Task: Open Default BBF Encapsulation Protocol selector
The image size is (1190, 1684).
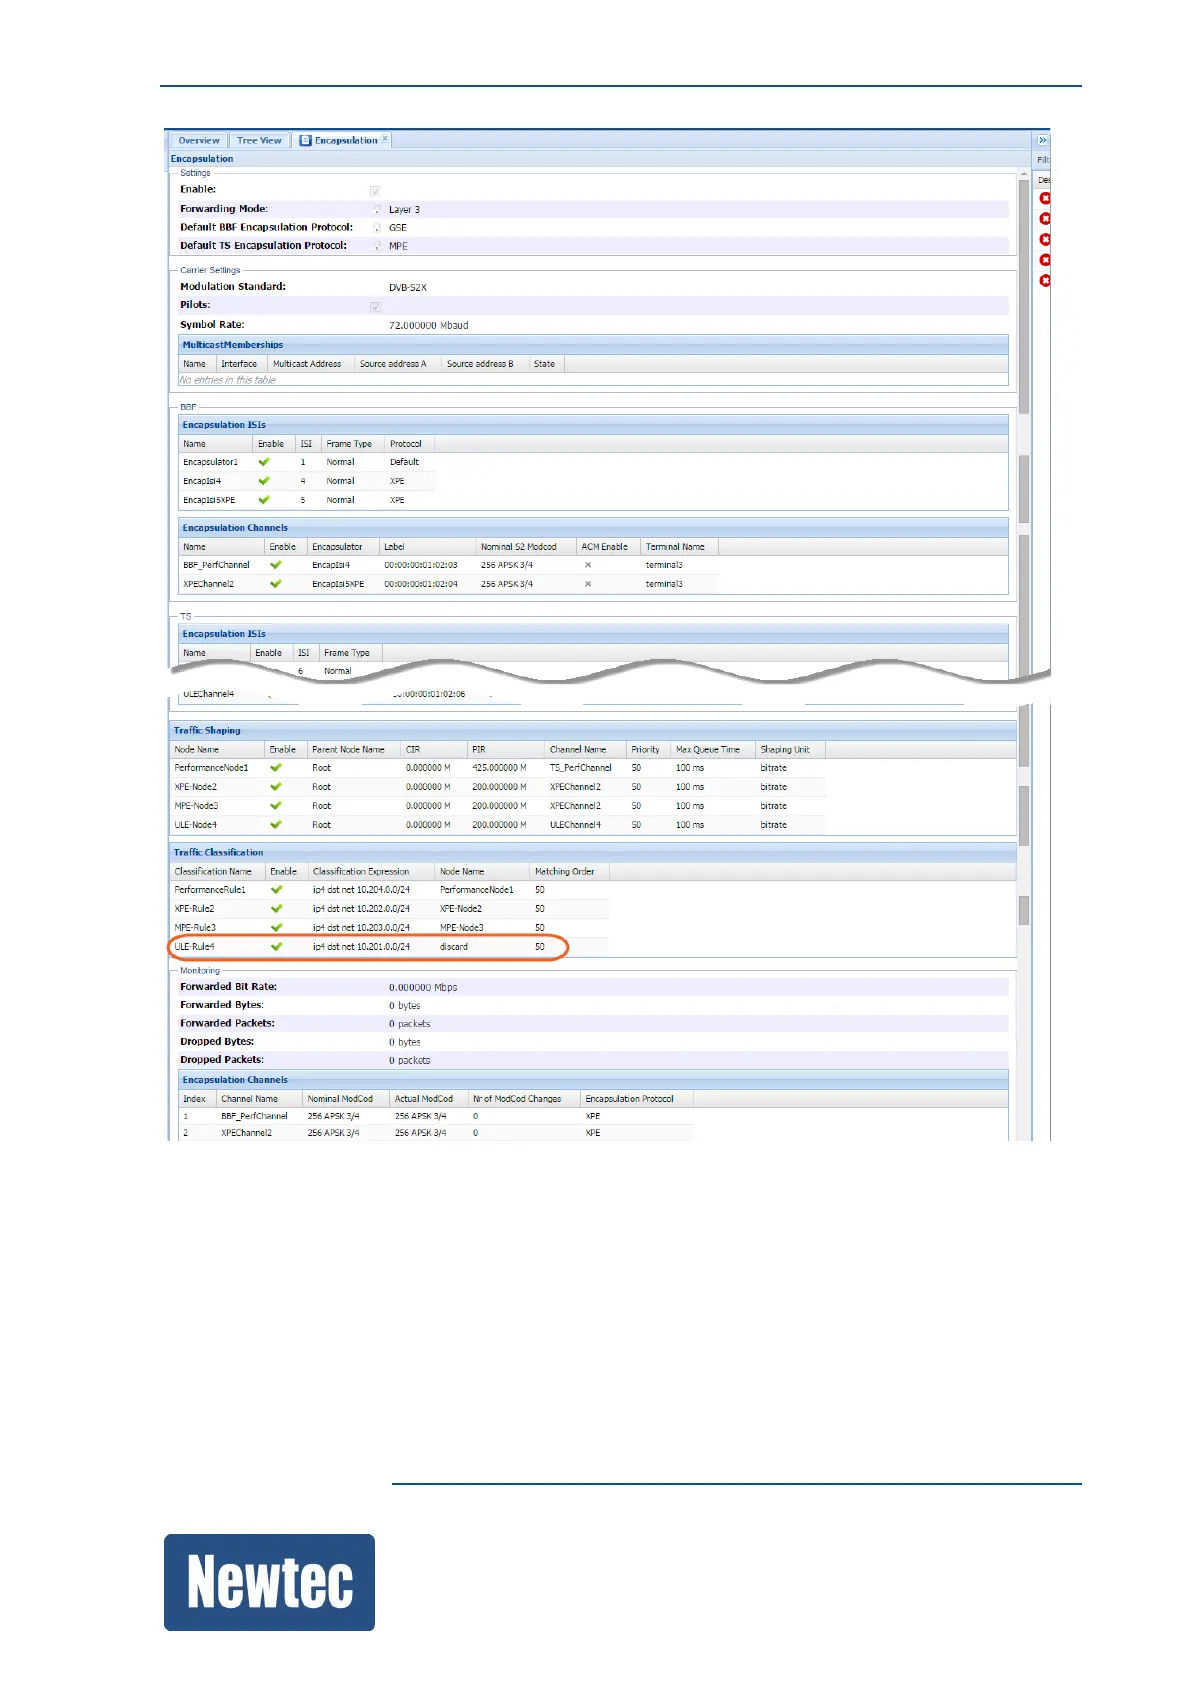Action: pyautogui.click(x=377, y=228)
